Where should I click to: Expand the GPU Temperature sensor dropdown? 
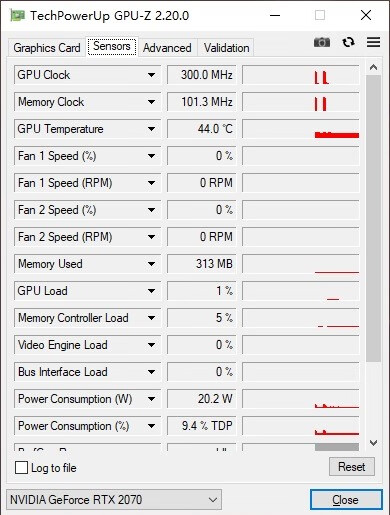point(151,129)
